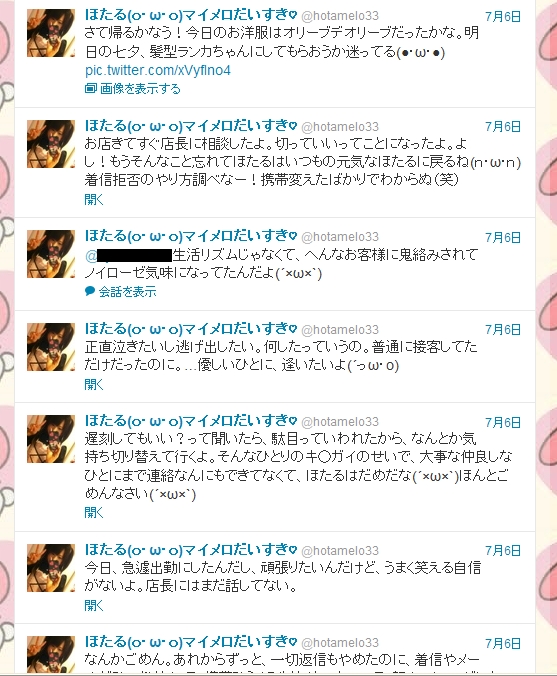Click the speech bubble icon beside 会話を表示
Screen dimensions: 557x676
(x=90, y=291)
